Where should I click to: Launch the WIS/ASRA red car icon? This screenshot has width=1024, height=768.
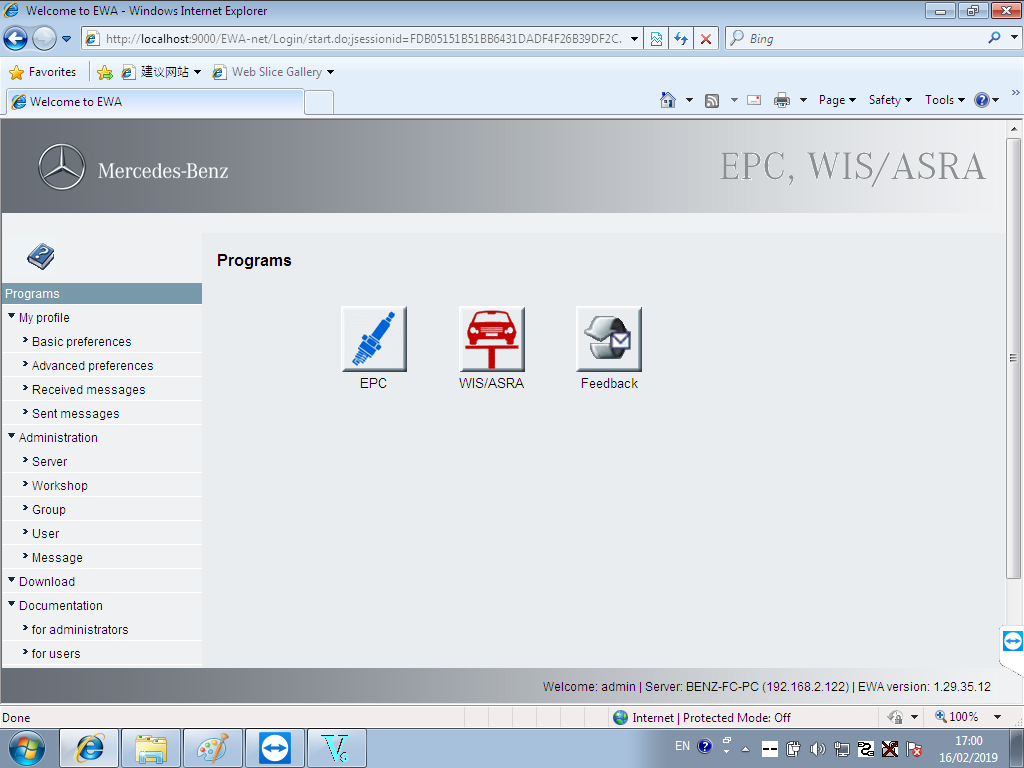coord(491,339)
